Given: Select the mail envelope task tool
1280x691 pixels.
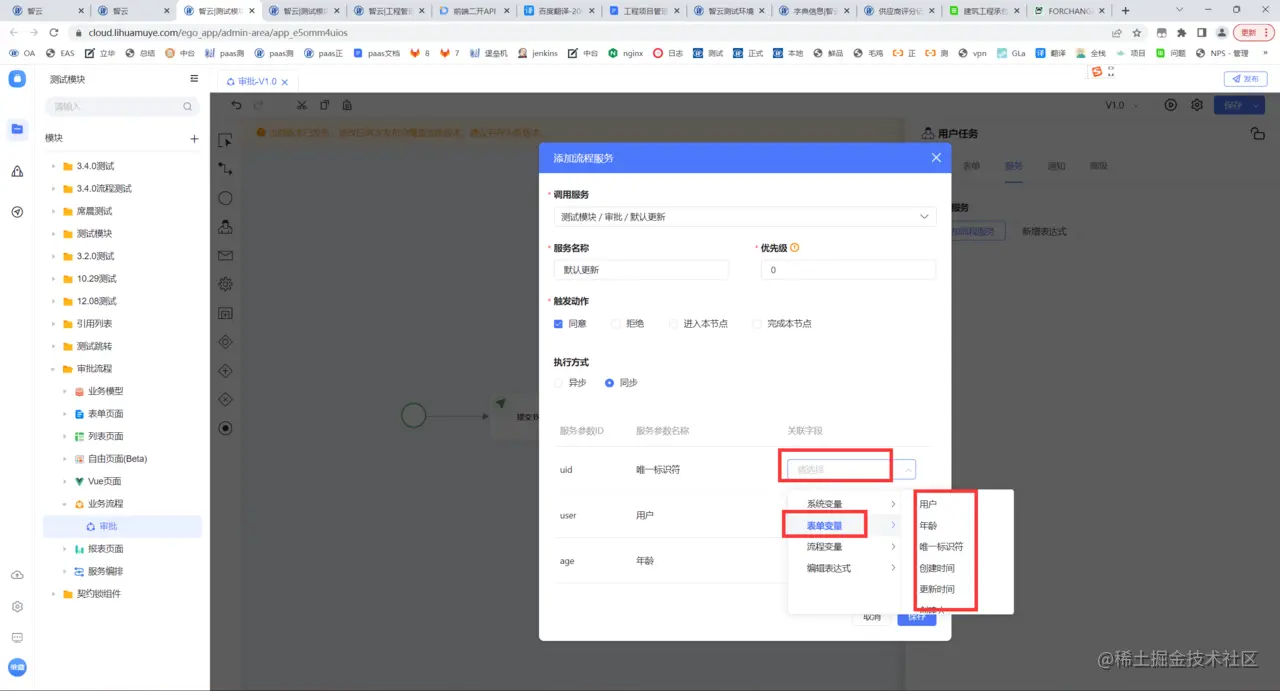Looking at the screenshot, I should (x=225, y=256).
